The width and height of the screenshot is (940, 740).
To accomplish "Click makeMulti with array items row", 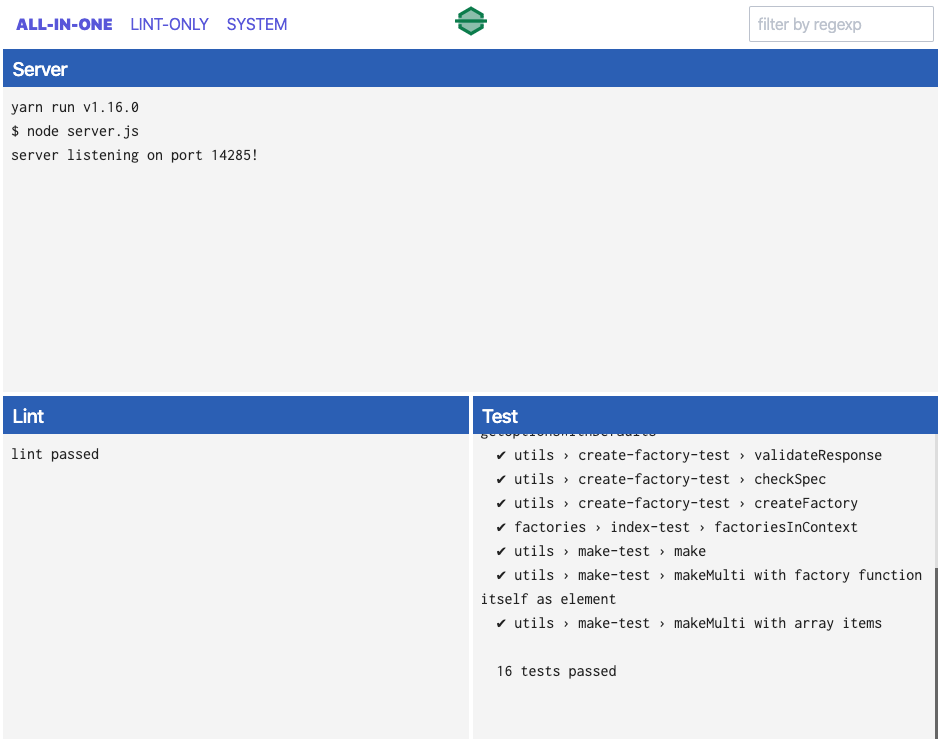I will pyautogui.click(x=689, y=623).
